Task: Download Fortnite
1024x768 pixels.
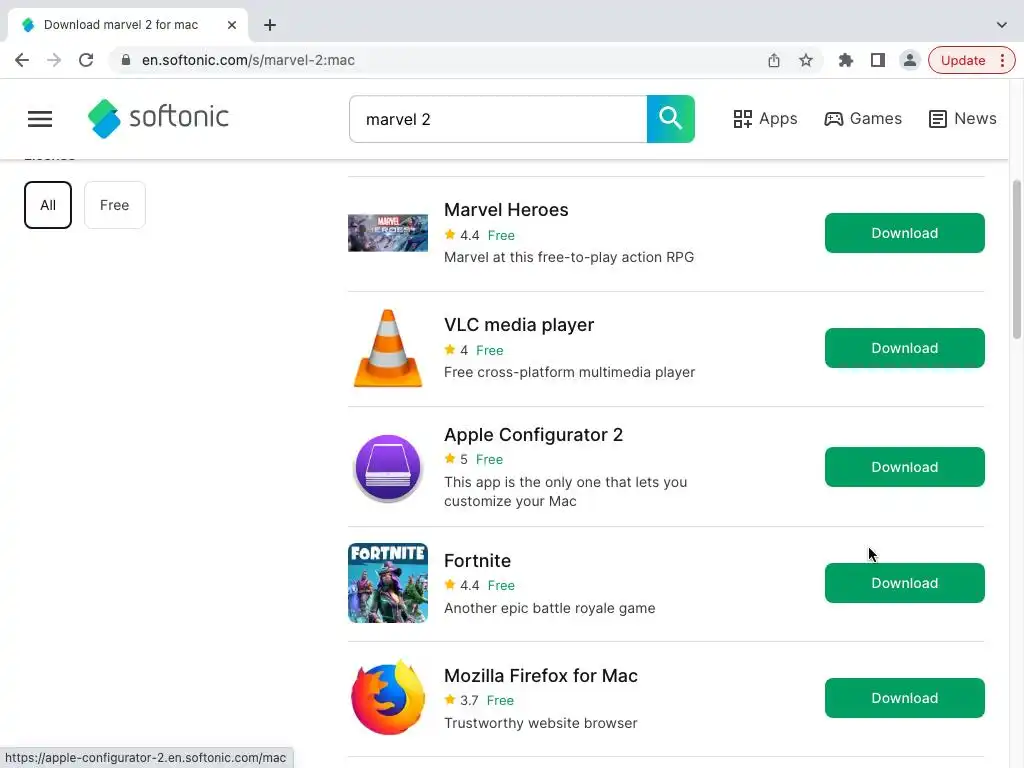Action: [904, 583]
